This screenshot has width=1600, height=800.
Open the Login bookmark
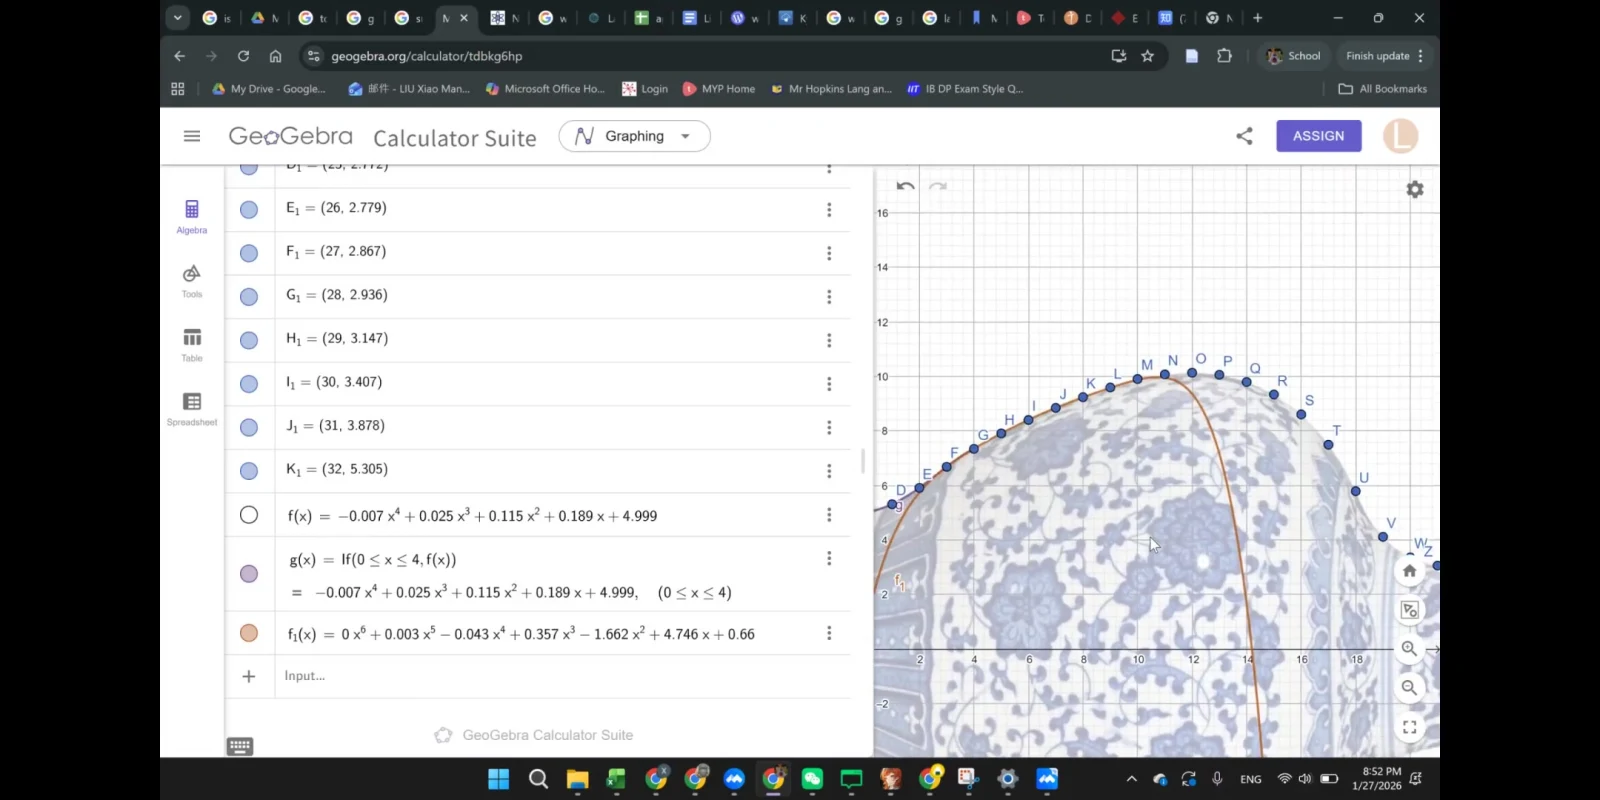click(645, 89)
